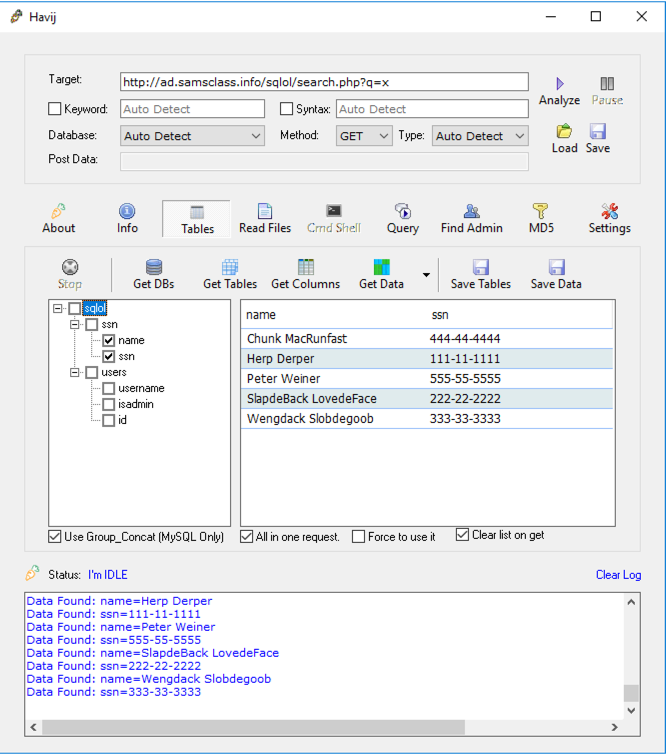Open the Method GET dropdown
Screen dimensions: 666x755
(x=364, y=136)
